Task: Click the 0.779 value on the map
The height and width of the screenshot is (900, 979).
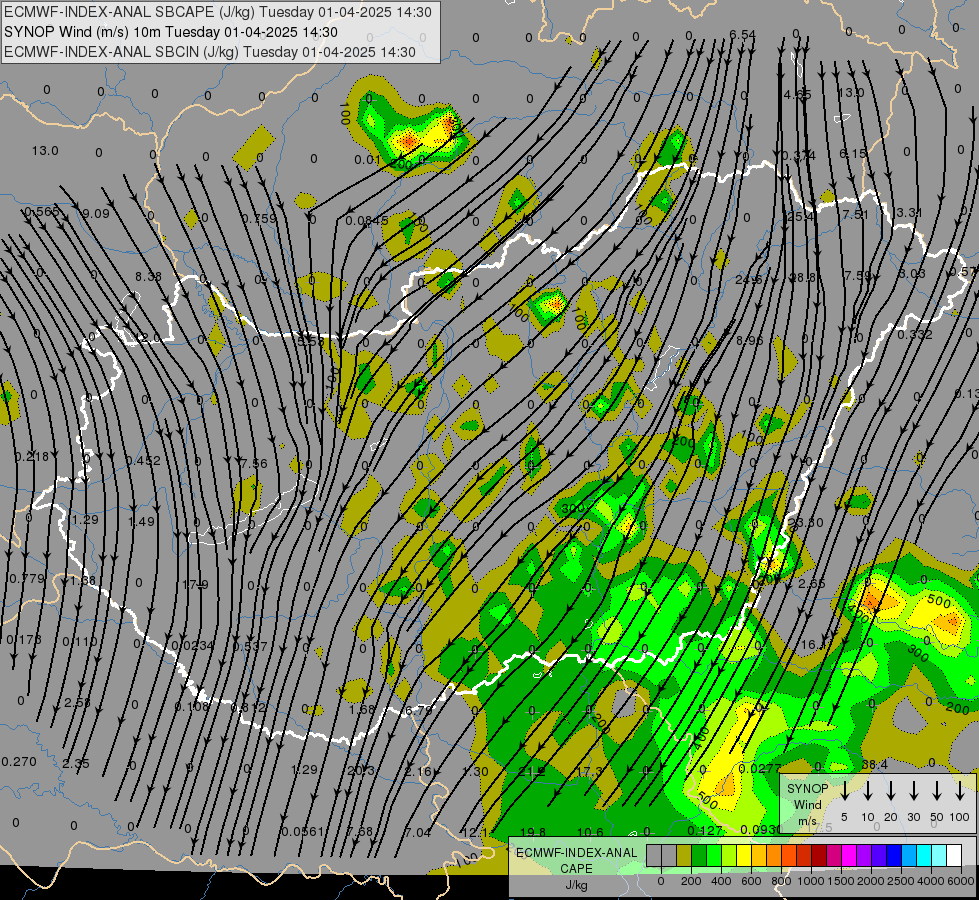Action: 27,579
